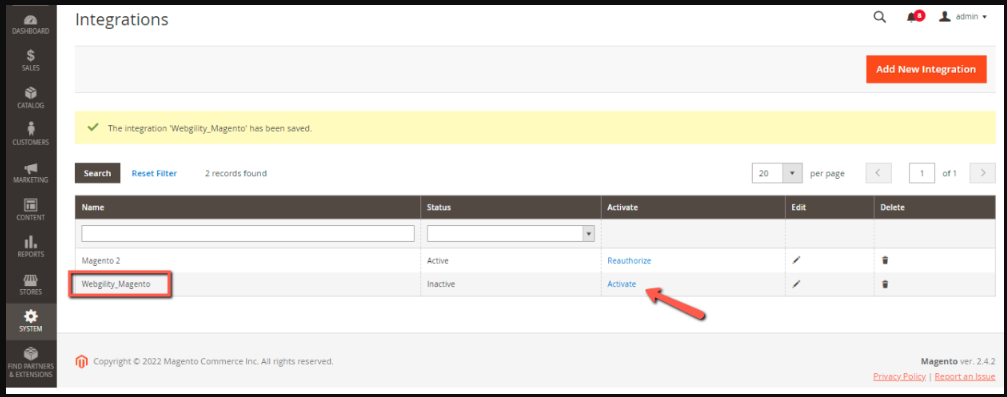The image size is (1007, 397).
Task: Open System menu in sidebar
Action: tap(30, 322)
